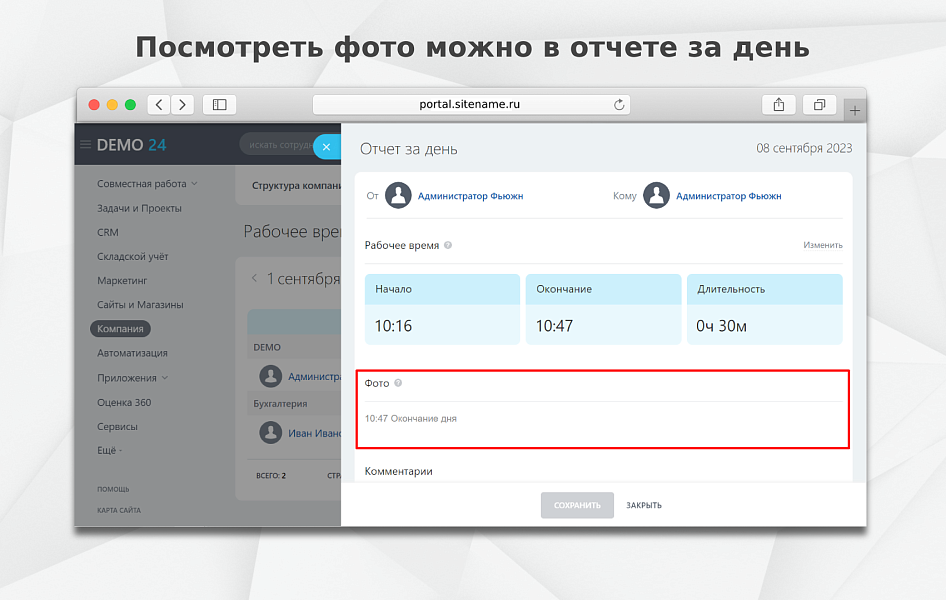Screen dimensions: 946x600
Task: Click the 10:47 Окончание дня photo entry
Action: [410, 418]
